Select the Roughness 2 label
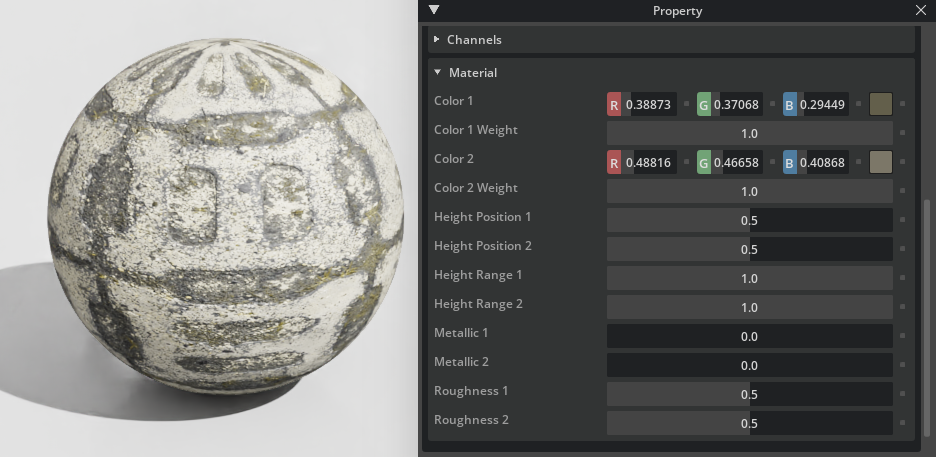936x457 pixels. tap(471, 420)
